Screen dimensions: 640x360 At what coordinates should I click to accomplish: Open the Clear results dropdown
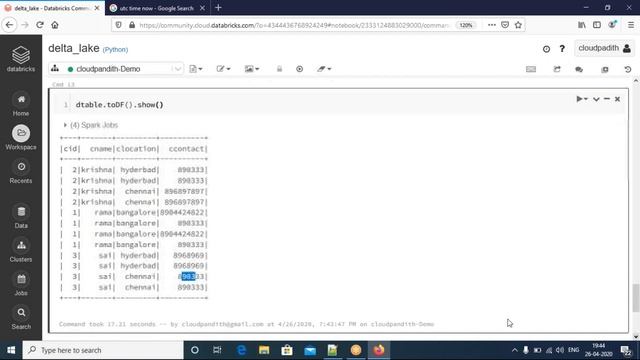324,69
